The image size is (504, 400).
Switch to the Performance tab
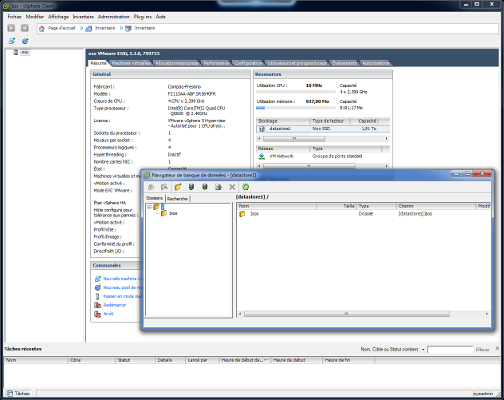pos(216,63)
